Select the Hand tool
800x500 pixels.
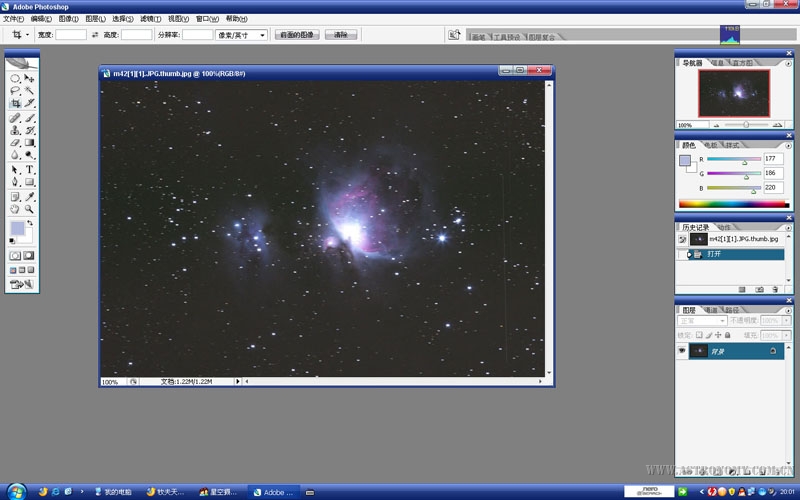pyautogui.click(x=15, y=209)
